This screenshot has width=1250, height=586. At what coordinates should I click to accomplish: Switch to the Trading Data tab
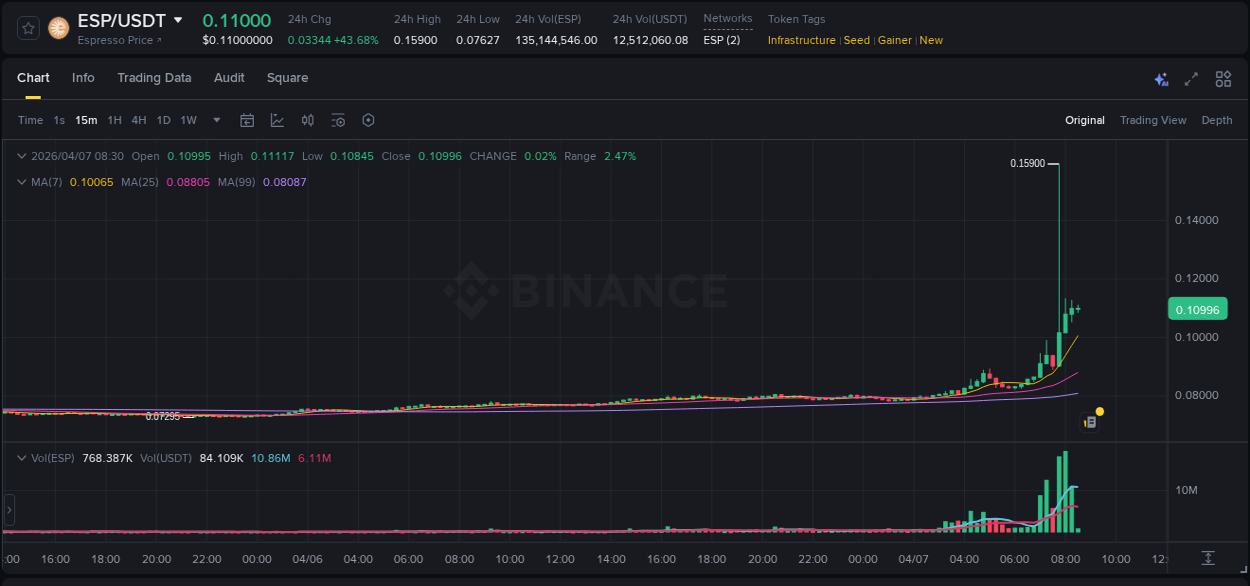(x=154, y=77)
